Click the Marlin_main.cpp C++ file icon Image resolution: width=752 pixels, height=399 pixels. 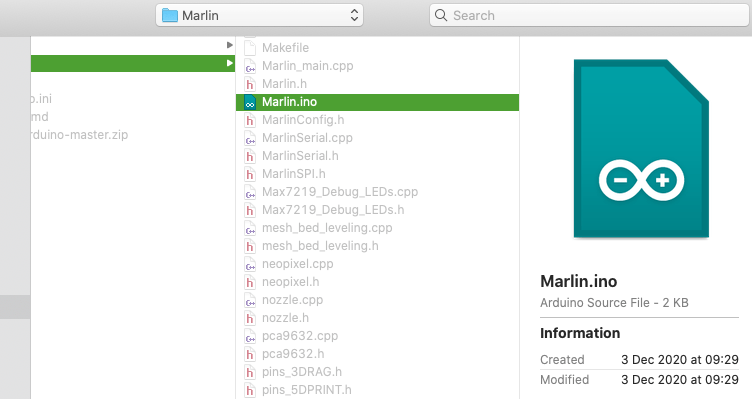coord(250,66)
